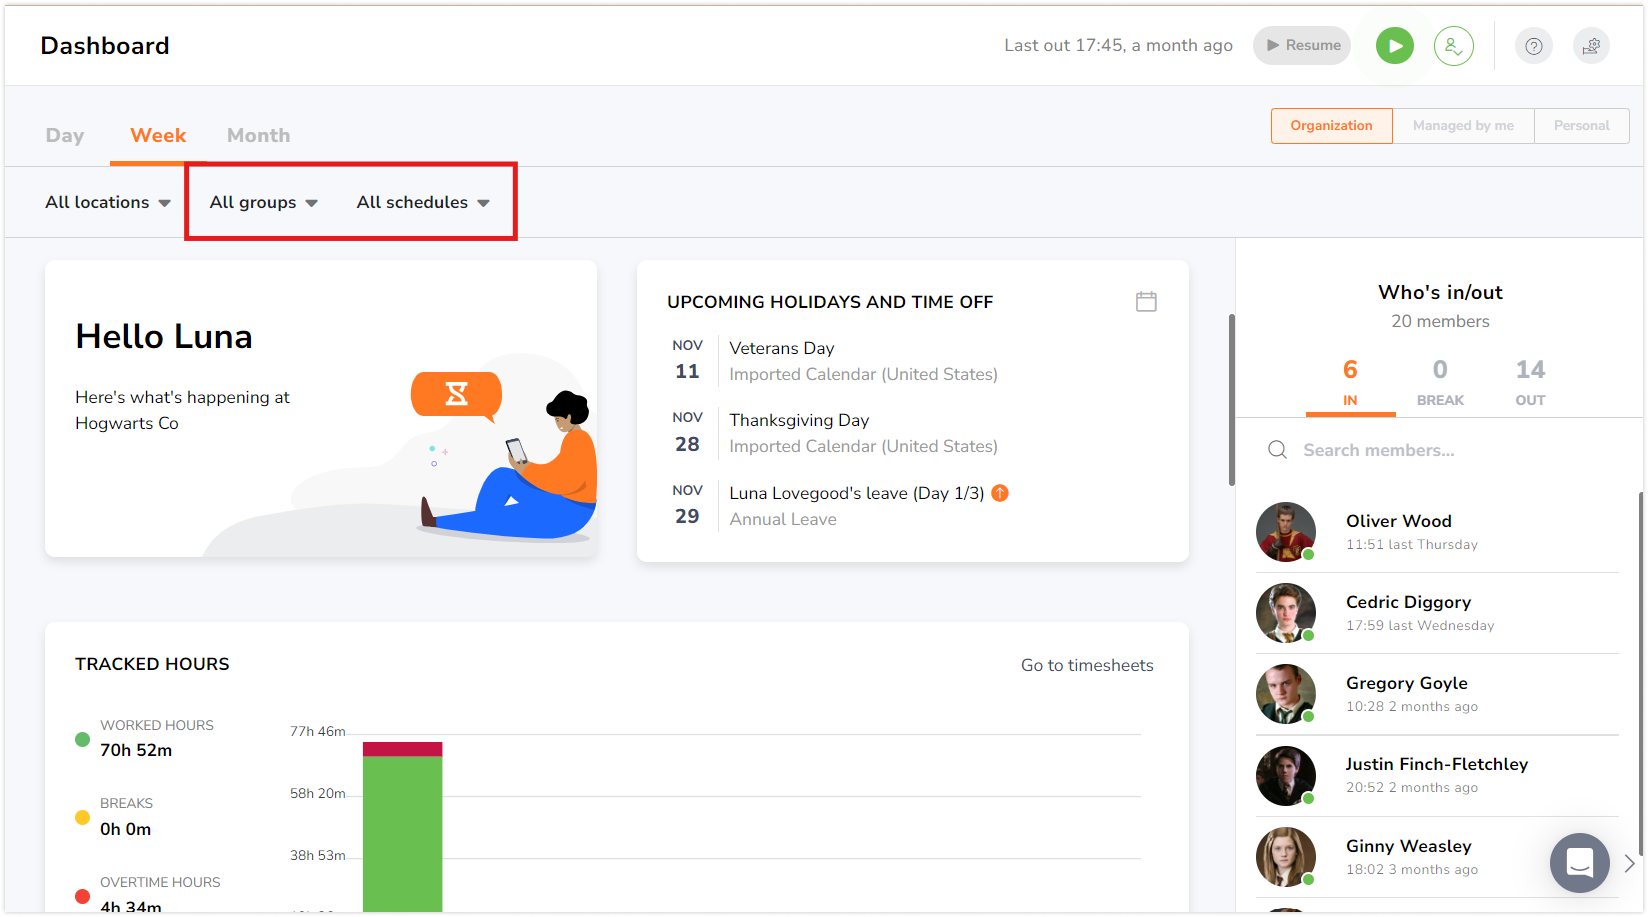Click Oliver Wood's name

1398,521
